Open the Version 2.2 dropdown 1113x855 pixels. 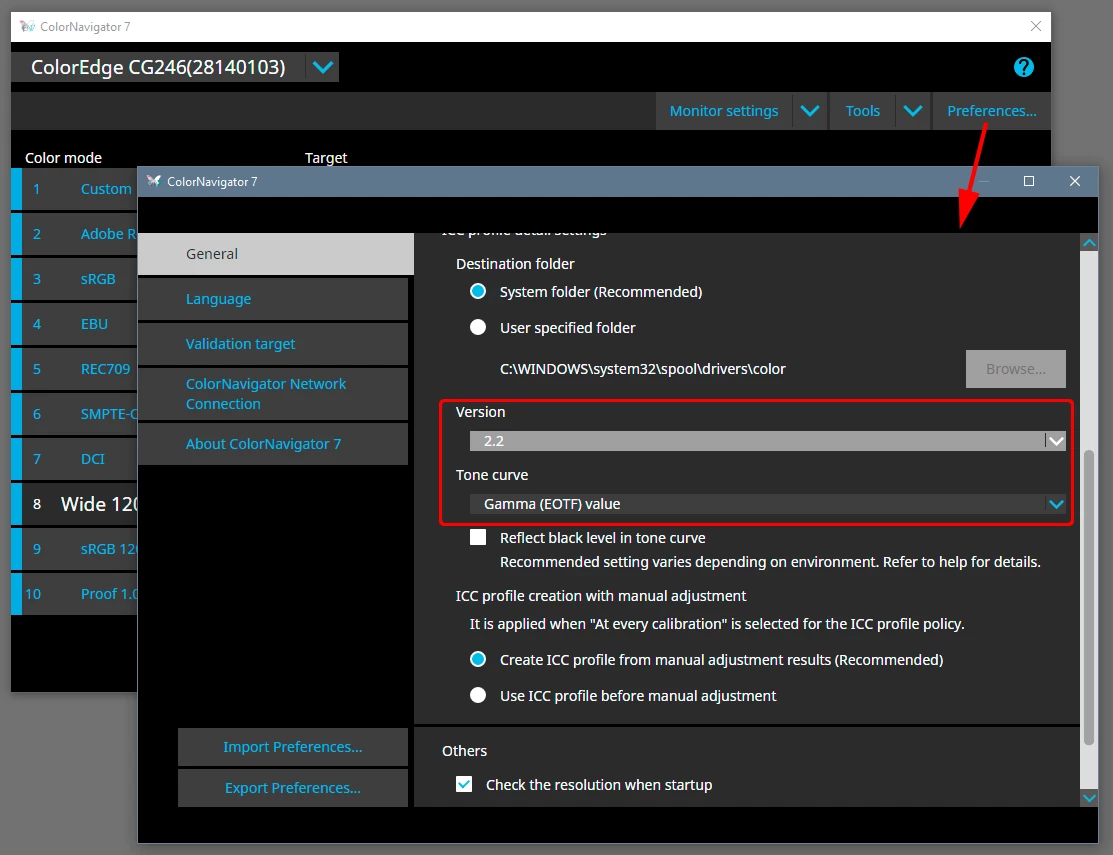point(767,441)
